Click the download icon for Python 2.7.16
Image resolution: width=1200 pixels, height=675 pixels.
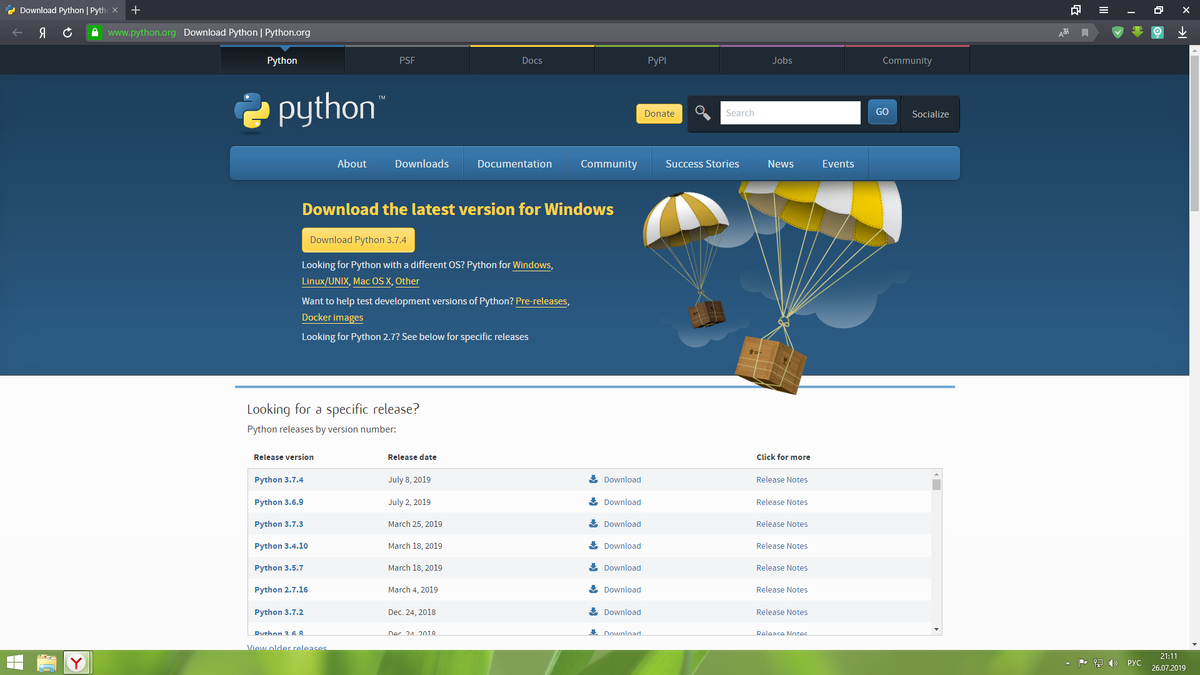click(x=593, y=589)
